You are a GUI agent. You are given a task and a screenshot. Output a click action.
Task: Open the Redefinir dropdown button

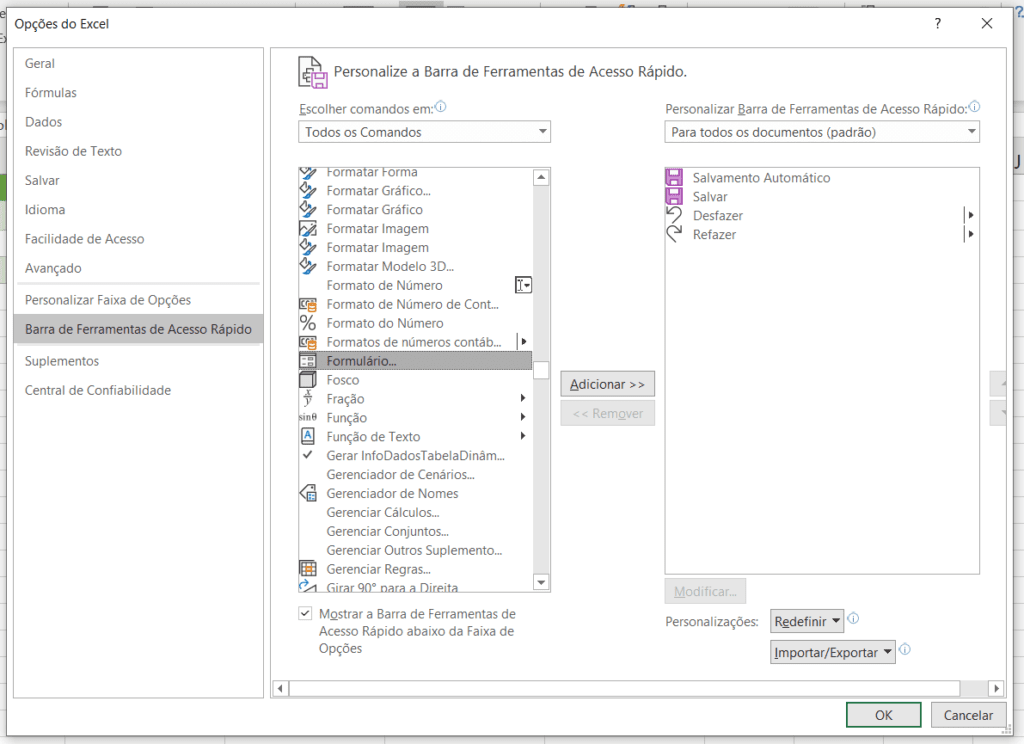(807, 621)
